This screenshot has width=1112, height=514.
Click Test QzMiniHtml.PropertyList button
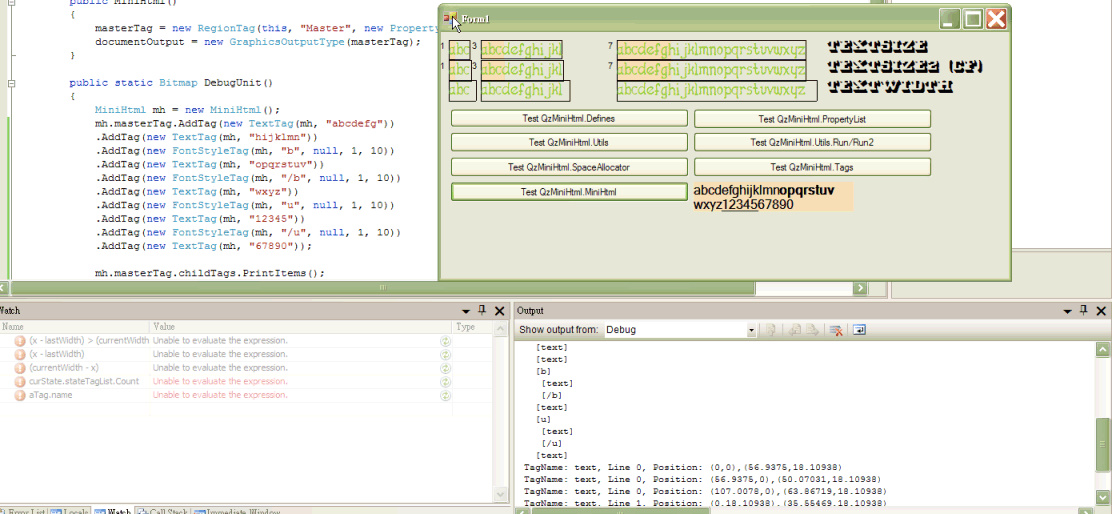(812, 118)
